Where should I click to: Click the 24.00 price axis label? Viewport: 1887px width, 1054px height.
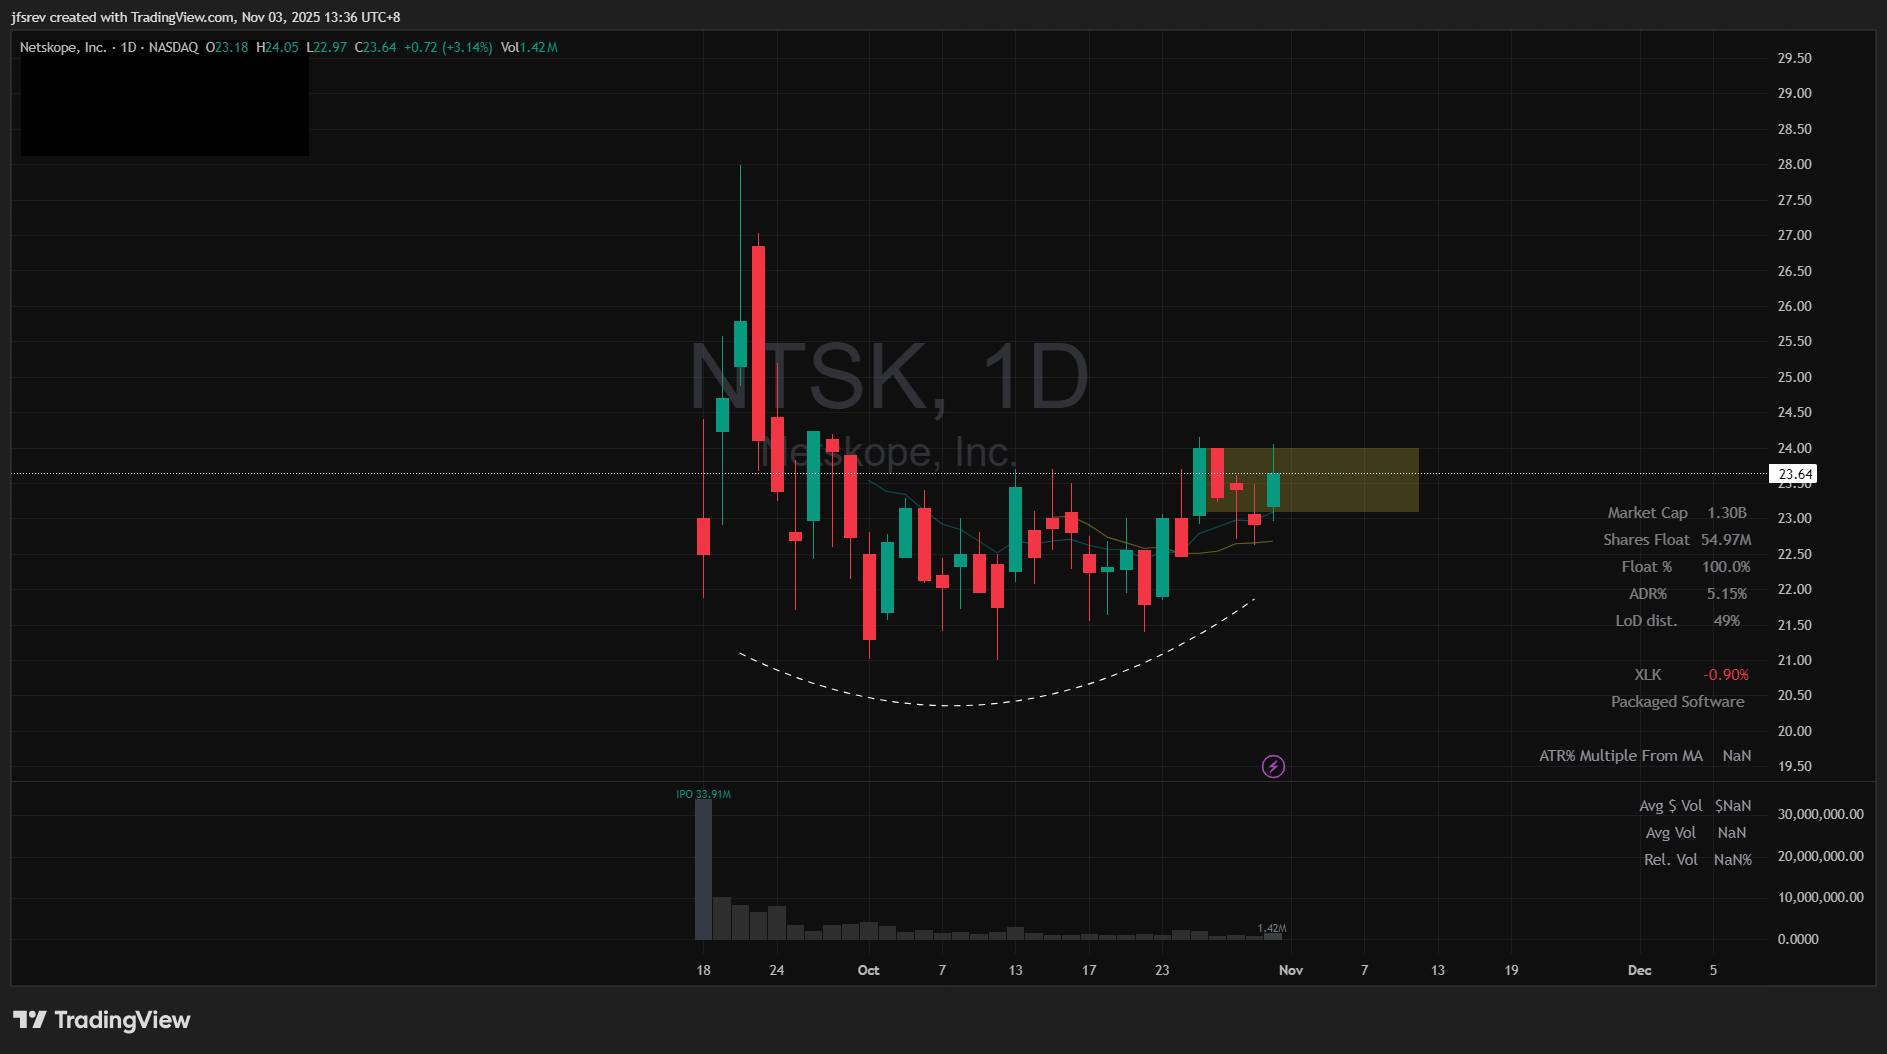click(1794, 448)
